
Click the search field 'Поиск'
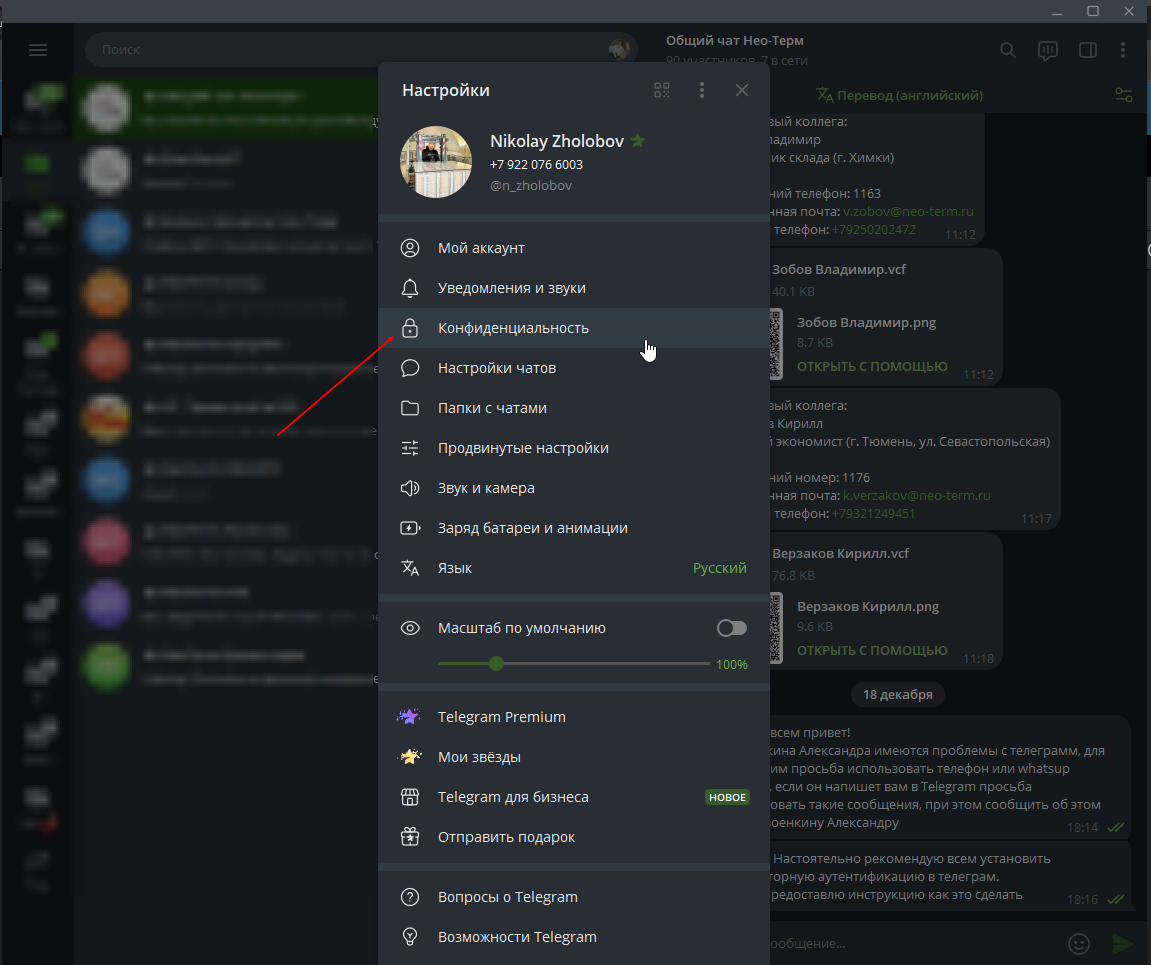(361, 50)
